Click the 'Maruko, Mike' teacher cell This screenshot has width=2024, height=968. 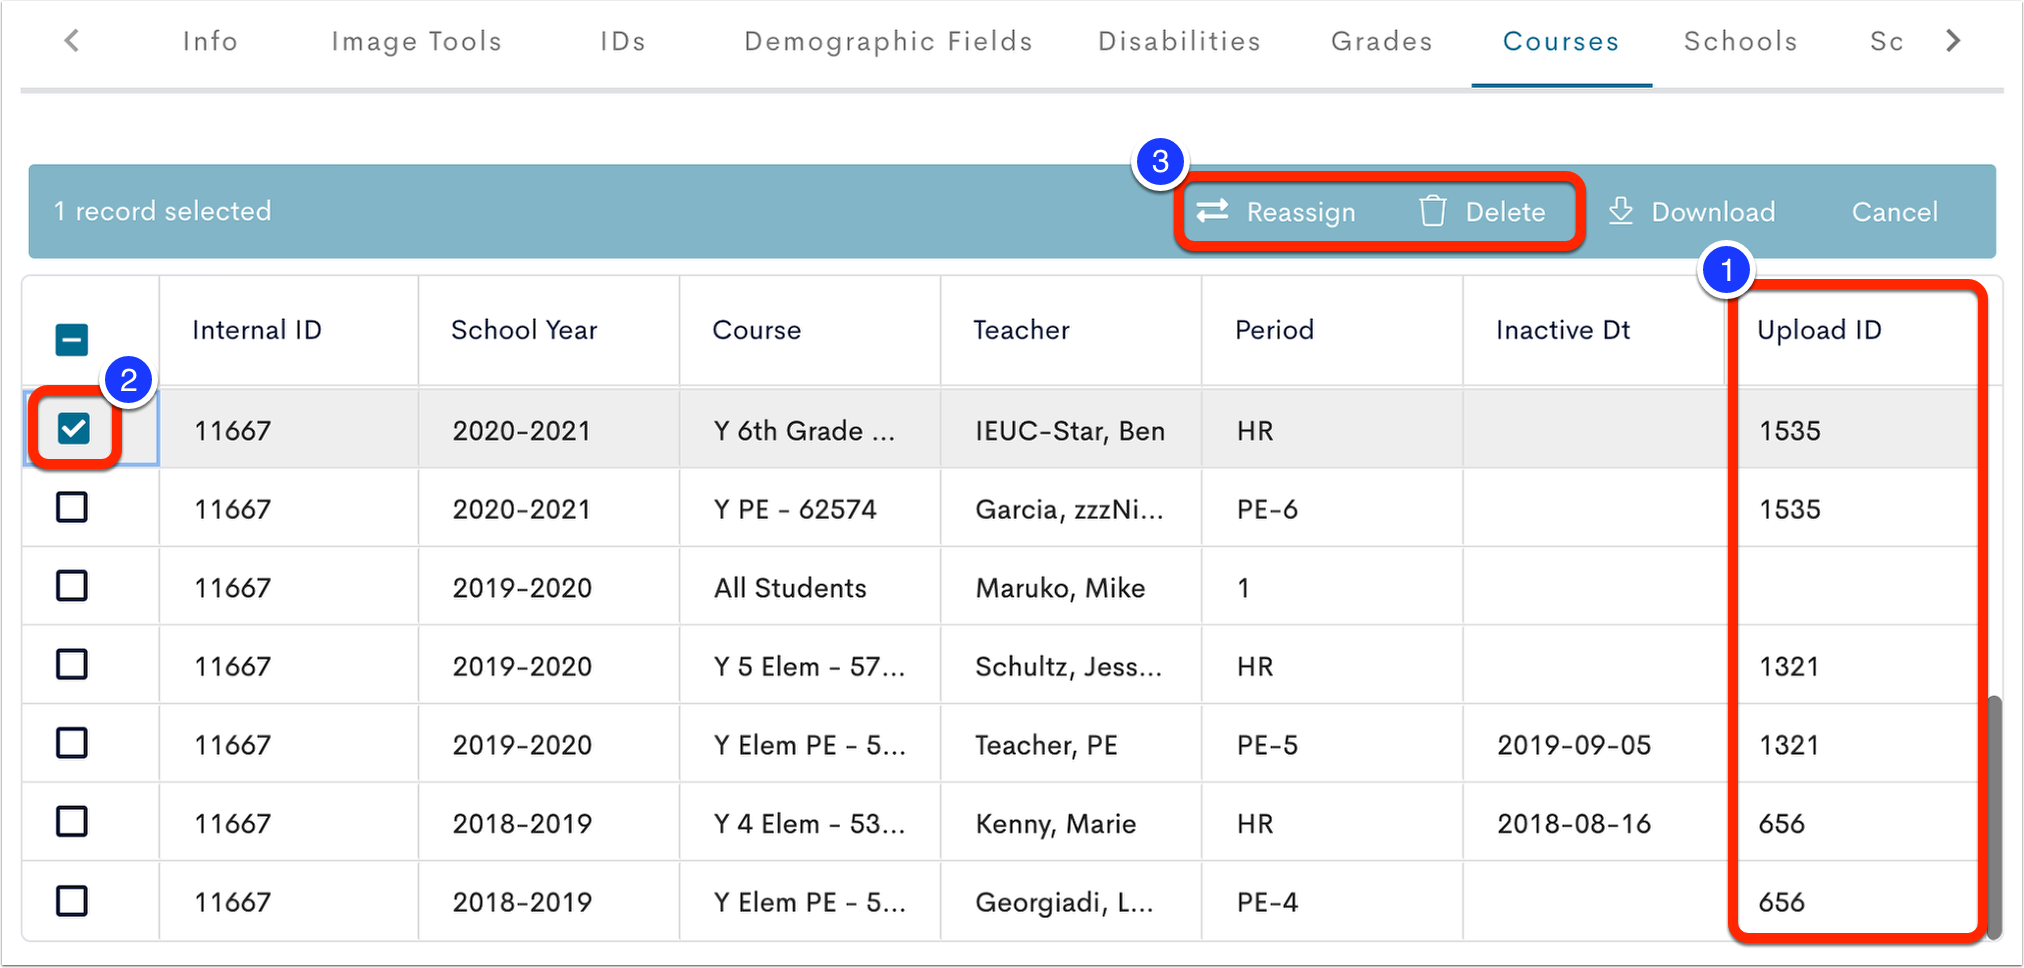coord(1060,588)
